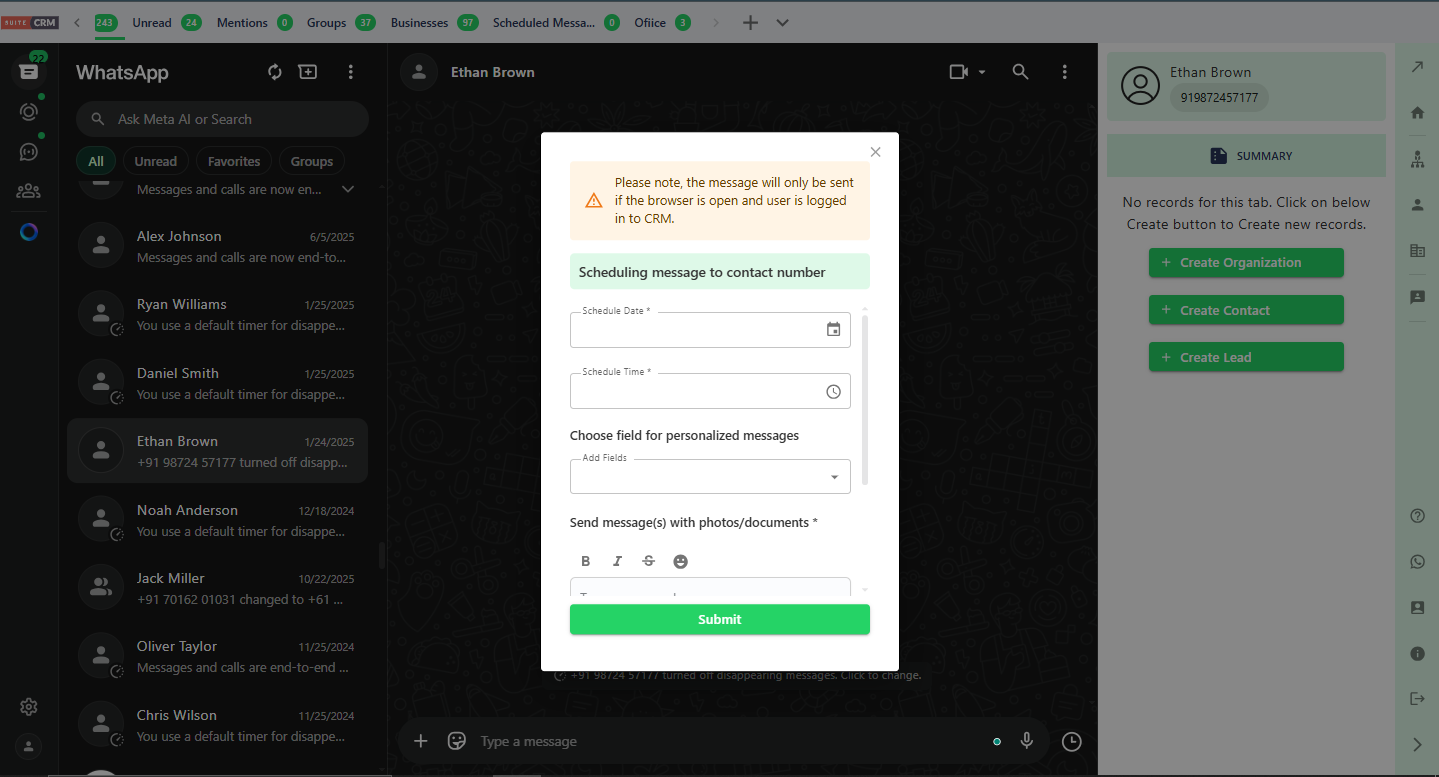Open video call options dropdown arrow
The height and width of the screenshot is (777, 1439).
(982, 72)
